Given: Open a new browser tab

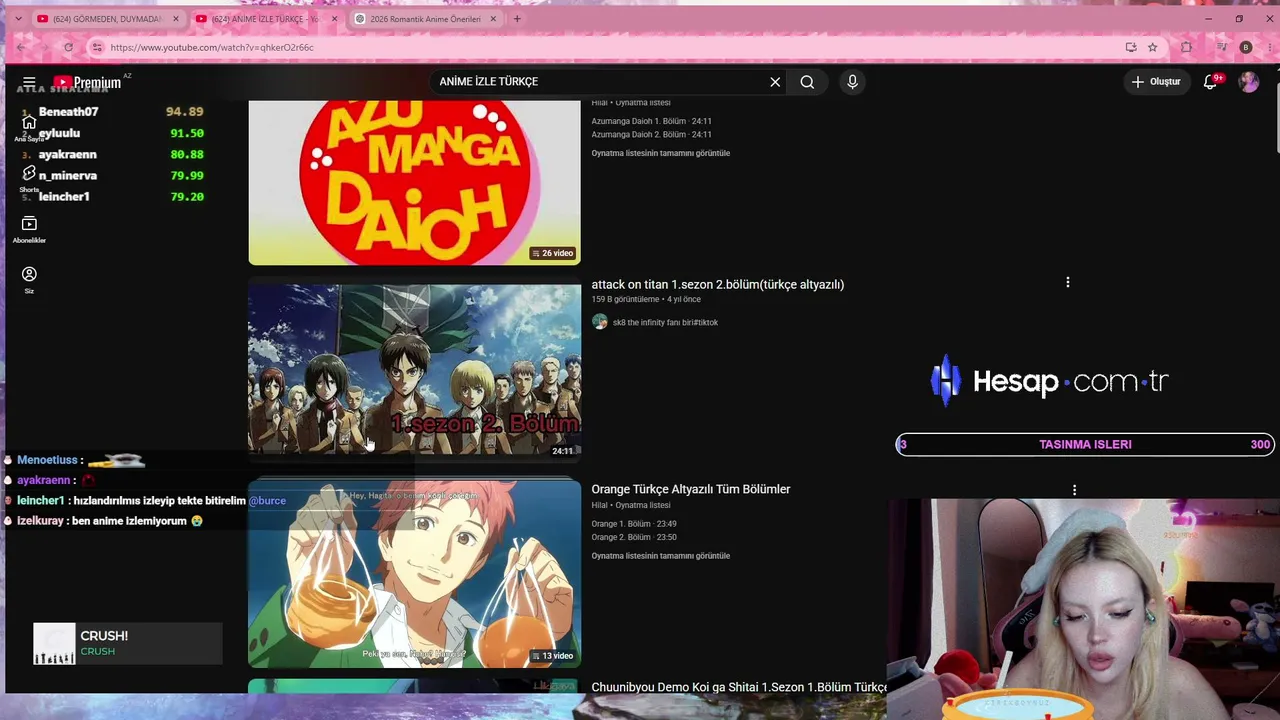Looking at the screenshot, I should 517,19.
